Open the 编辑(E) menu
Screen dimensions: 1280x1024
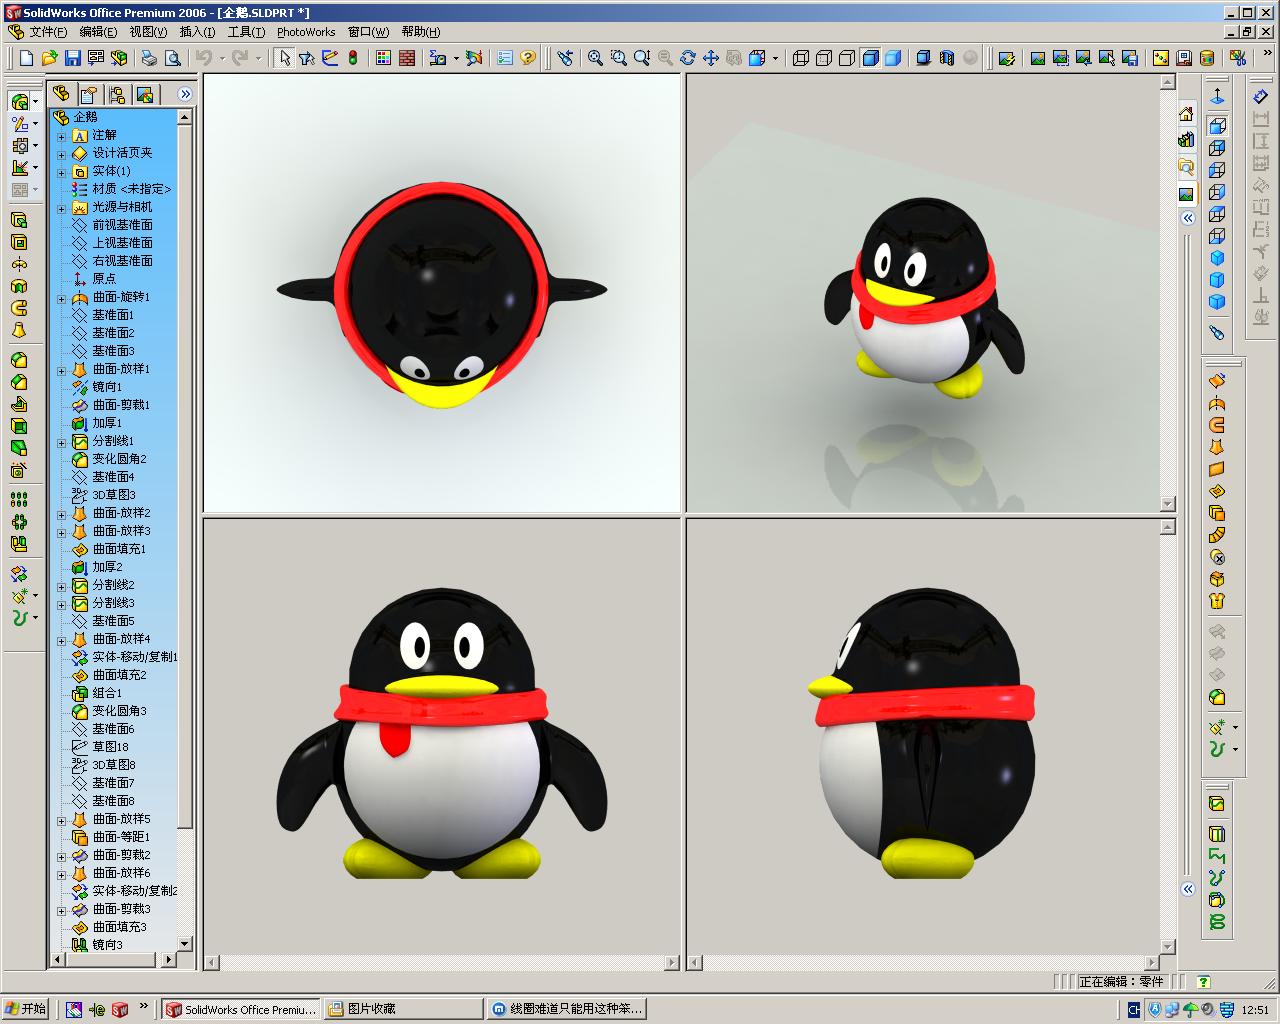point(99,32)
